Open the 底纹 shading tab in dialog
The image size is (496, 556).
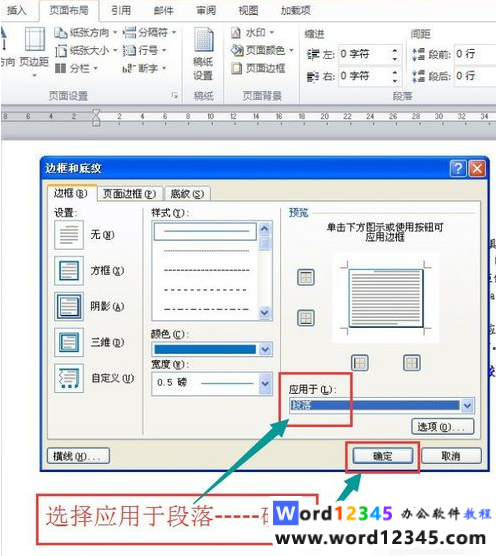click(x=188, y=194)
